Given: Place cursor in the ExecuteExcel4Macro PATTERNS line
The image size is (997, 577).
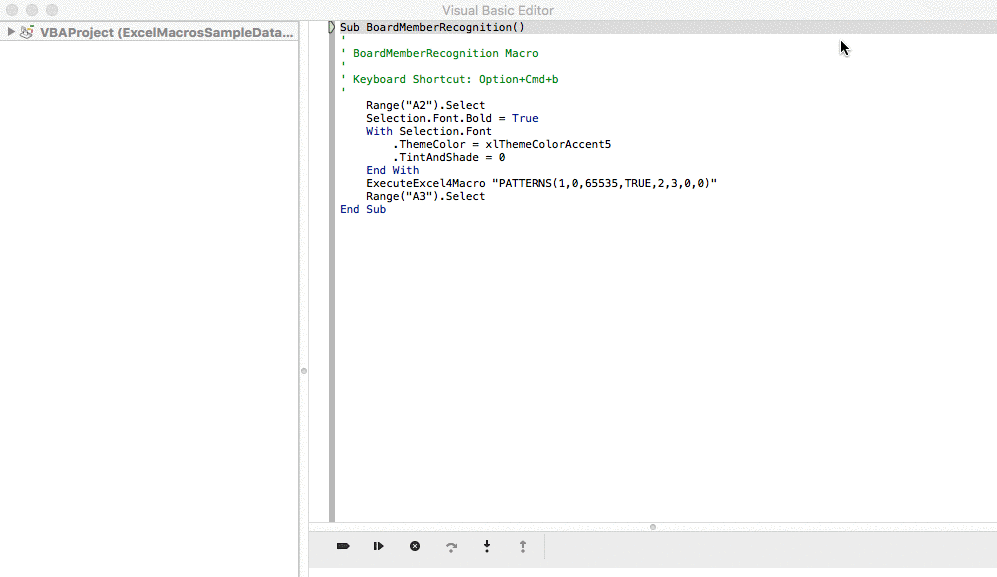Looking at the screenshot, I should click(541, 183).
